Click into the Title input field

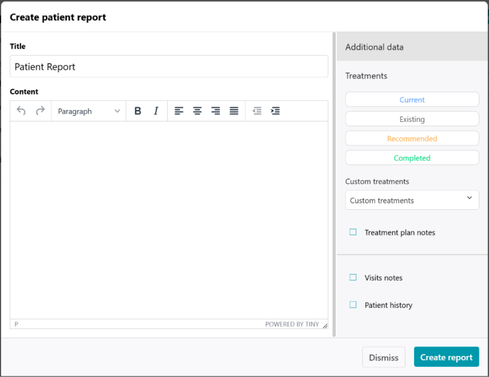pos(169,67)
